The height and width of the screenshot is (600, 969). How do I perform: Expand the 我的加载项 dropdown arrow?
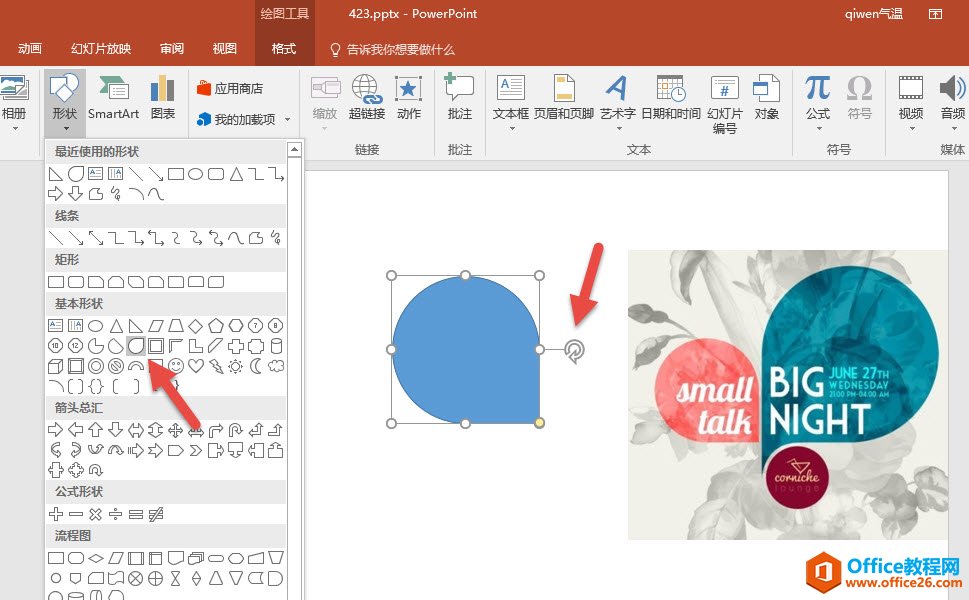(288, 120)
